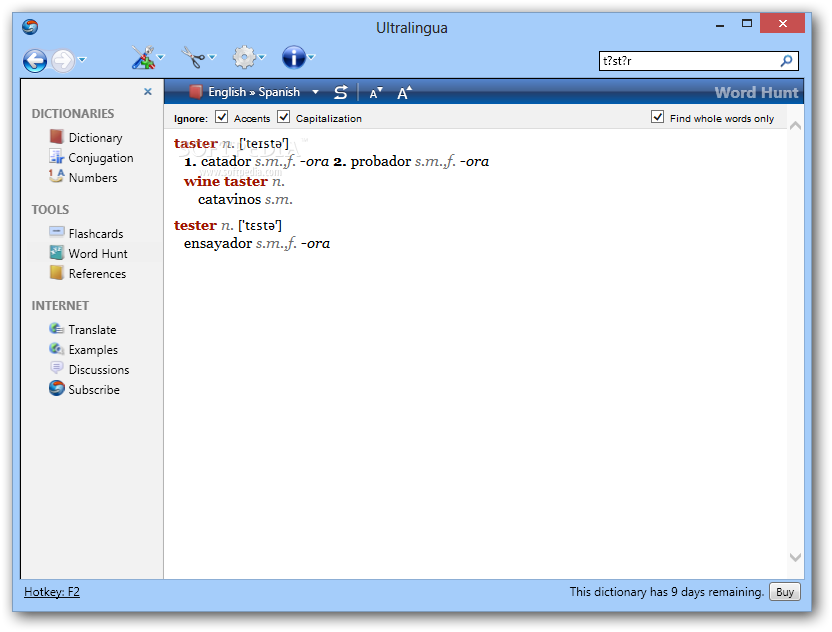The image size is (832, 632).
Task: Click the wine taster sub-entry
Action: [x=226, y=181]
